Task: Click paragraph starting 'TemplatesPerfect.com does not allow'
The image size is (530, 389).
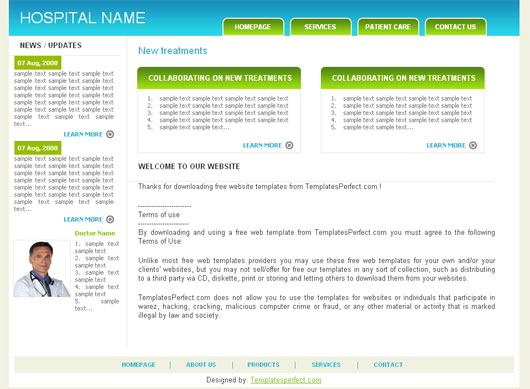Action: tap(317, 307)
